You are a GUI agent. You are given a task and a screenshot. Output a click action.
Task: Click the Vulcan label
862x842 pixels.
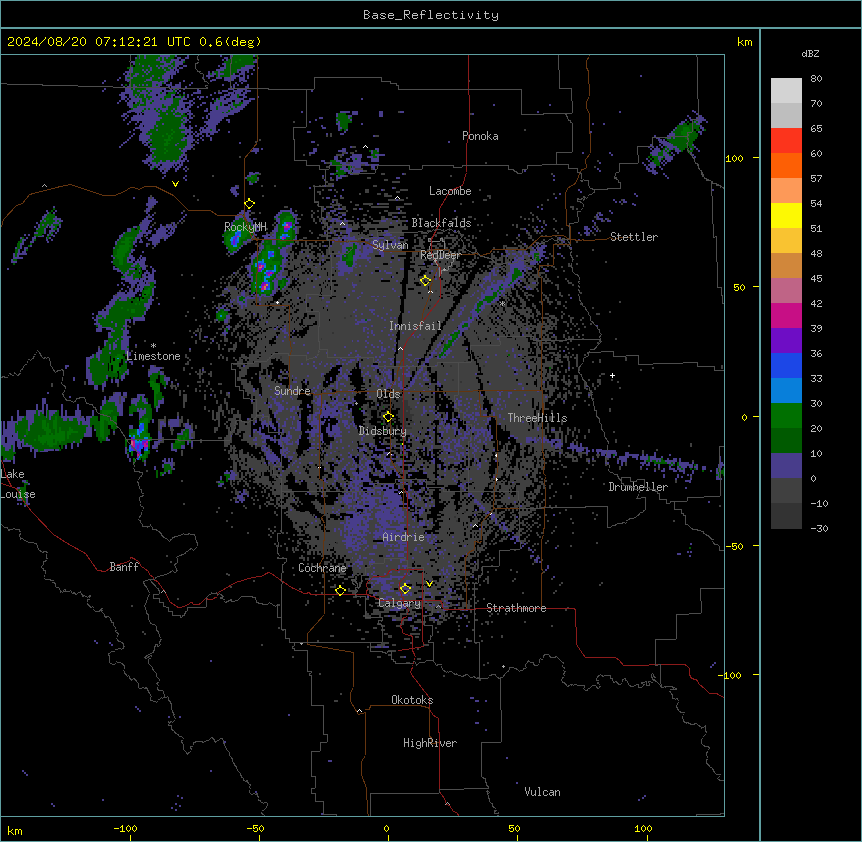tap(542, 792)
